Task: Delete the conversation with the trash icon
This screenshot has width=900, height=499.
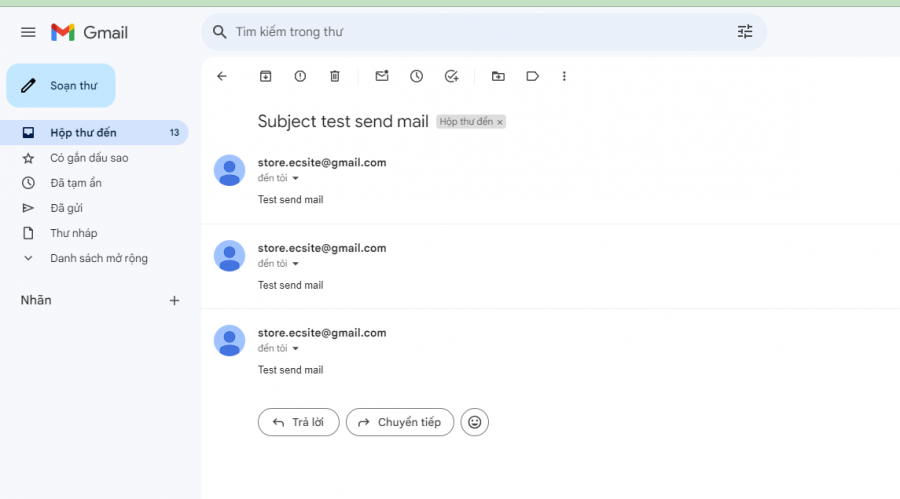Action: coord(335,76)
